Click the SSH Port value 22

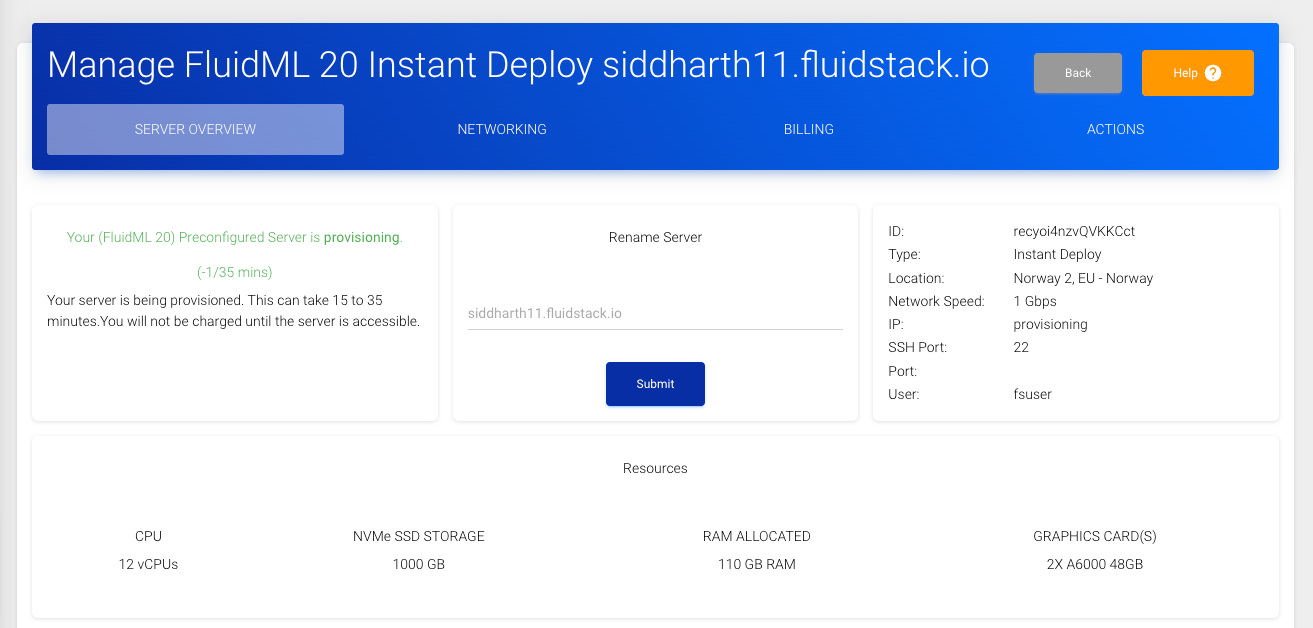point(1021,347)
